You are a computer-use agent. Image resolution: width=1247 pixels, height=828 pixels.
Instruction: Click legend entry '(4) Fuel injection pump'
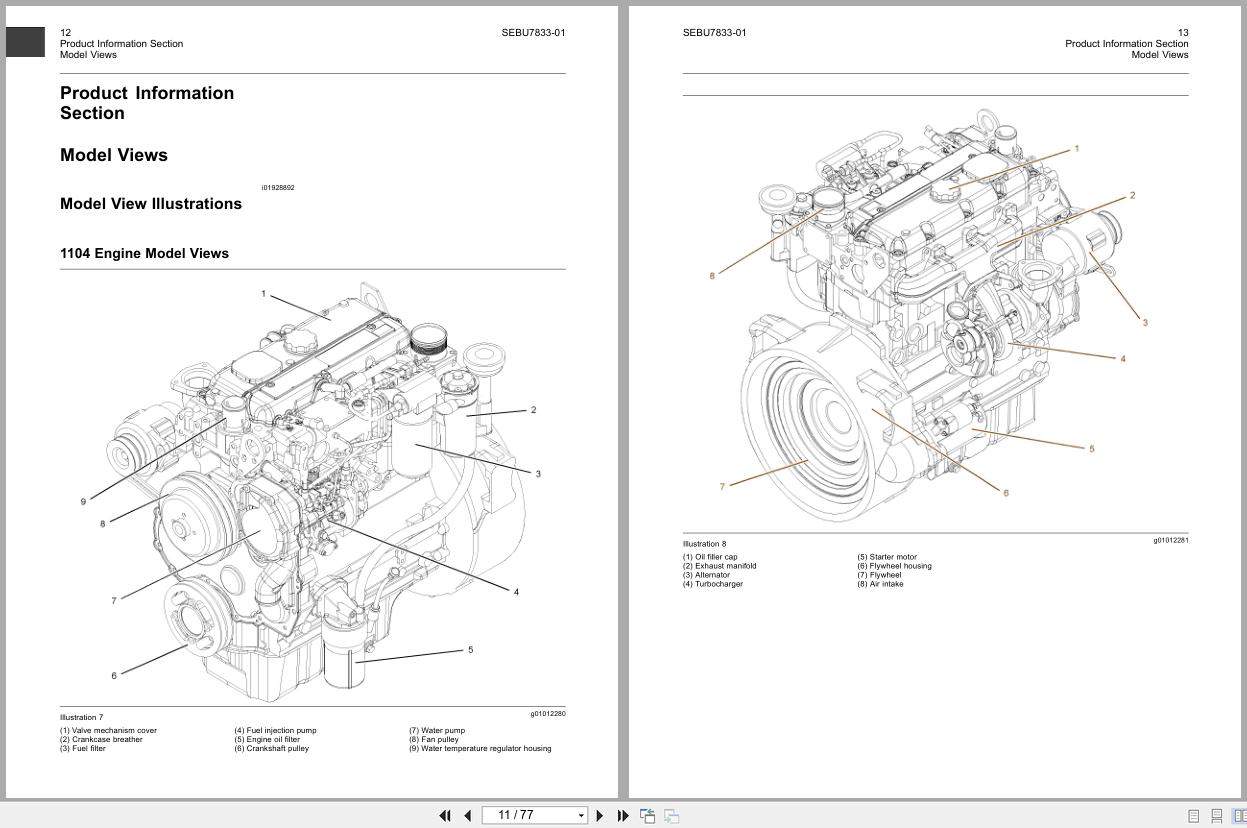[x=275, y=730]
